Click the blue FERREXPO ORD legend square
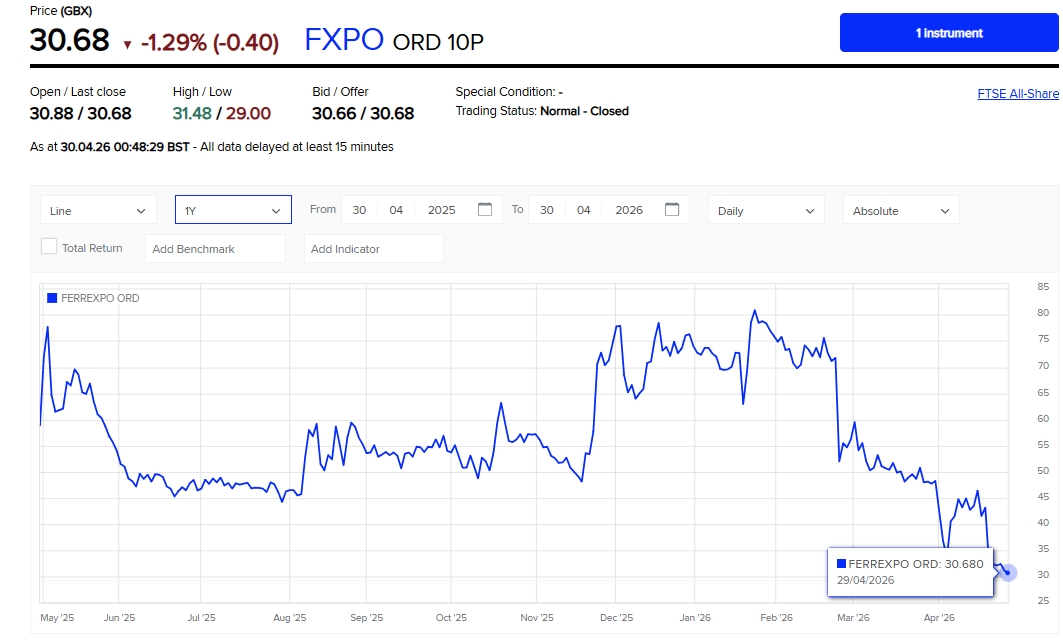This screenshot has width=1063, height=640. (52, 298)
